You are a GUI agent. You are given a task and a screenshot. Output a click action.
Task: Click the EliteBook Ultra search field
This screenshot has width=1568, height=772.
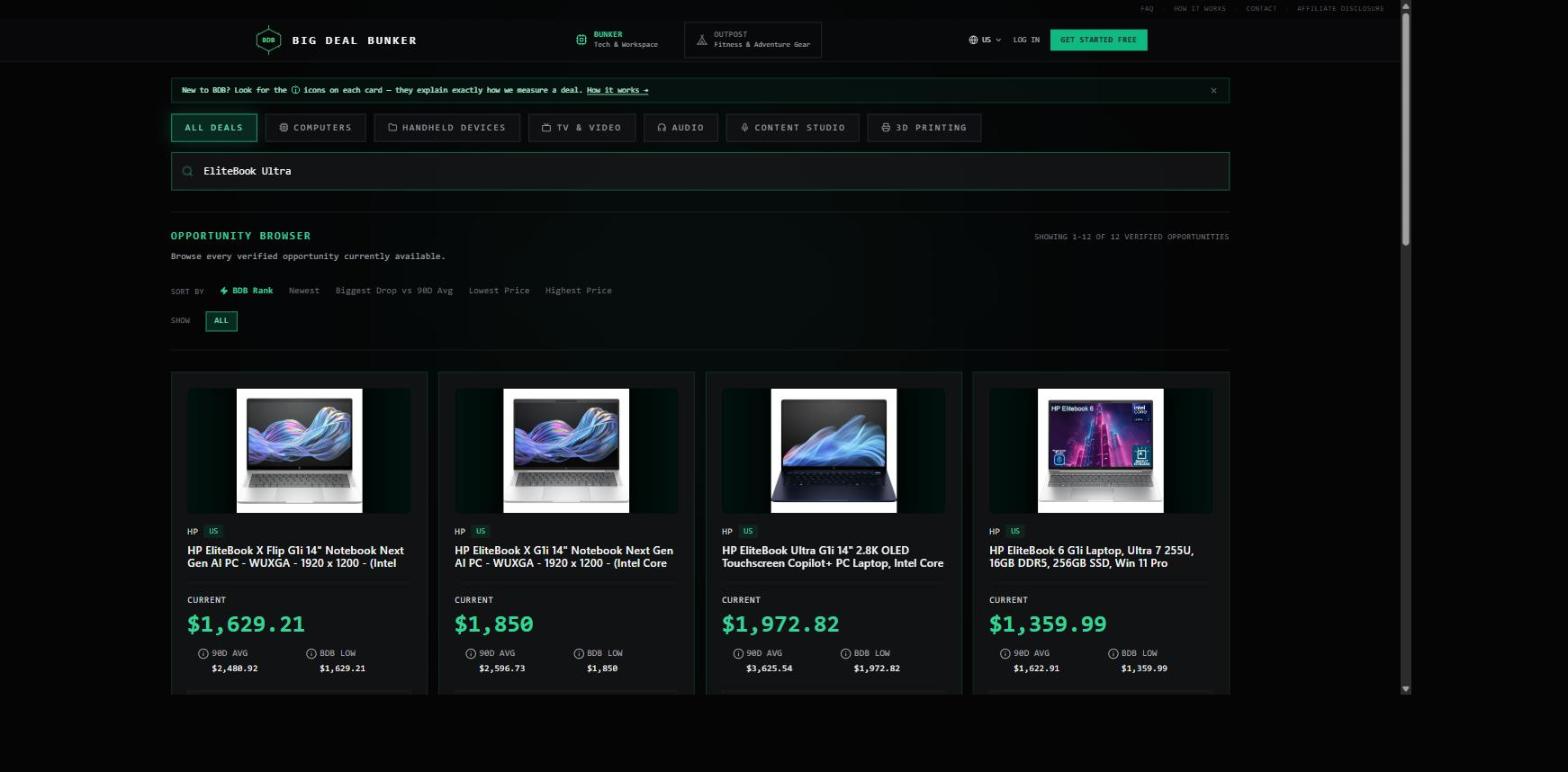coord(700,171)
